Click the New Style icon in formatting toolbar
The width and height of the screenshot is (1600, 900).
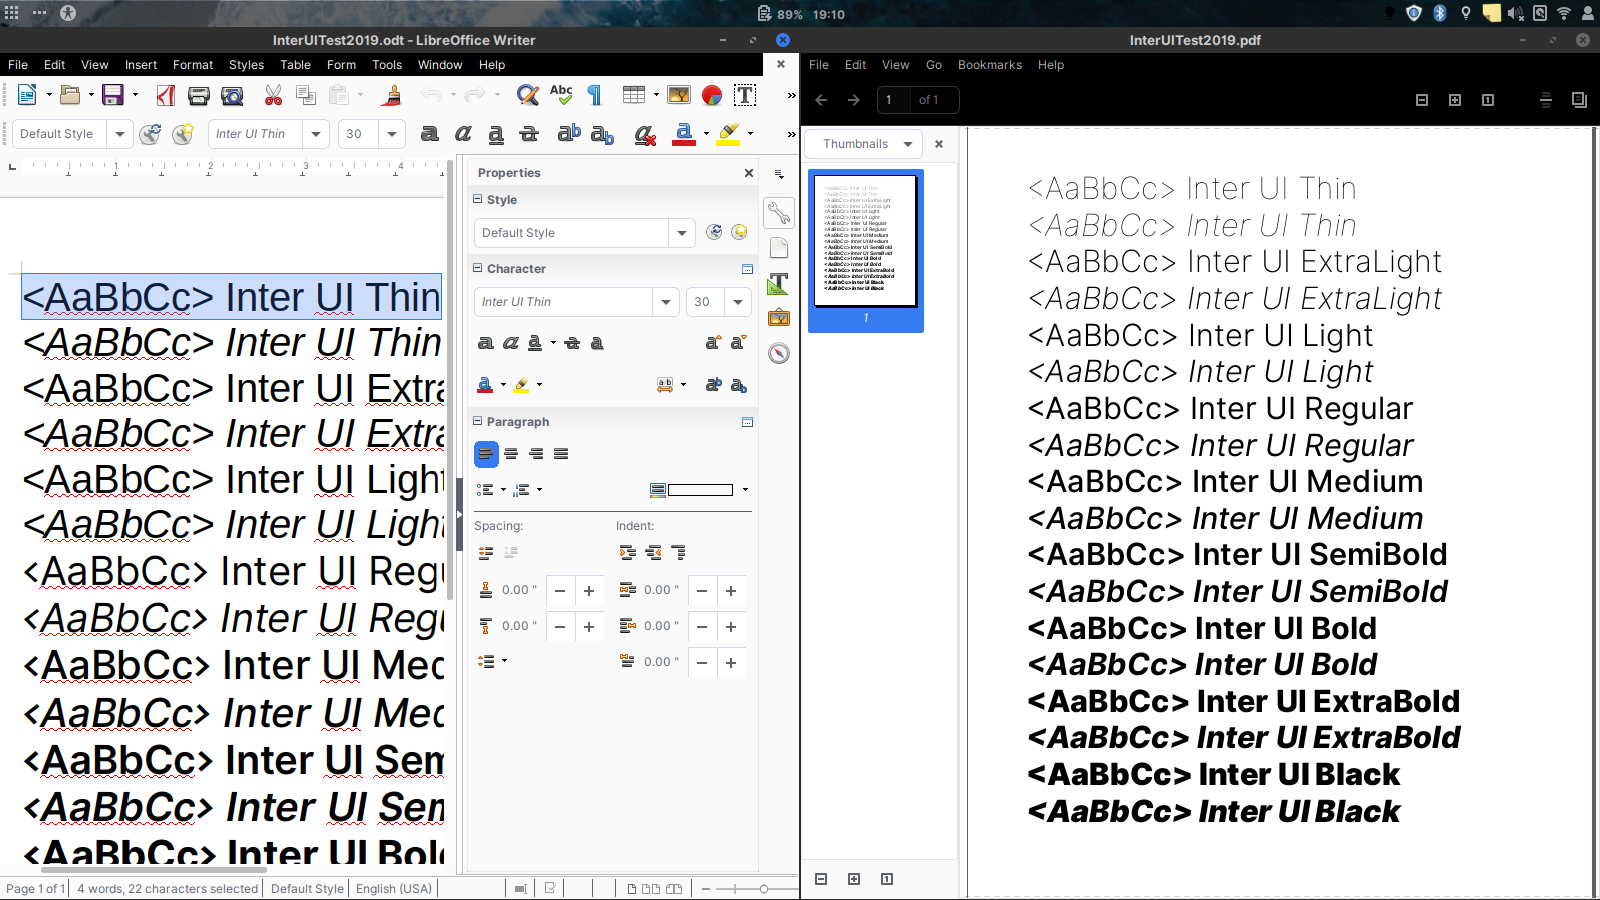(x=183, y=134)
